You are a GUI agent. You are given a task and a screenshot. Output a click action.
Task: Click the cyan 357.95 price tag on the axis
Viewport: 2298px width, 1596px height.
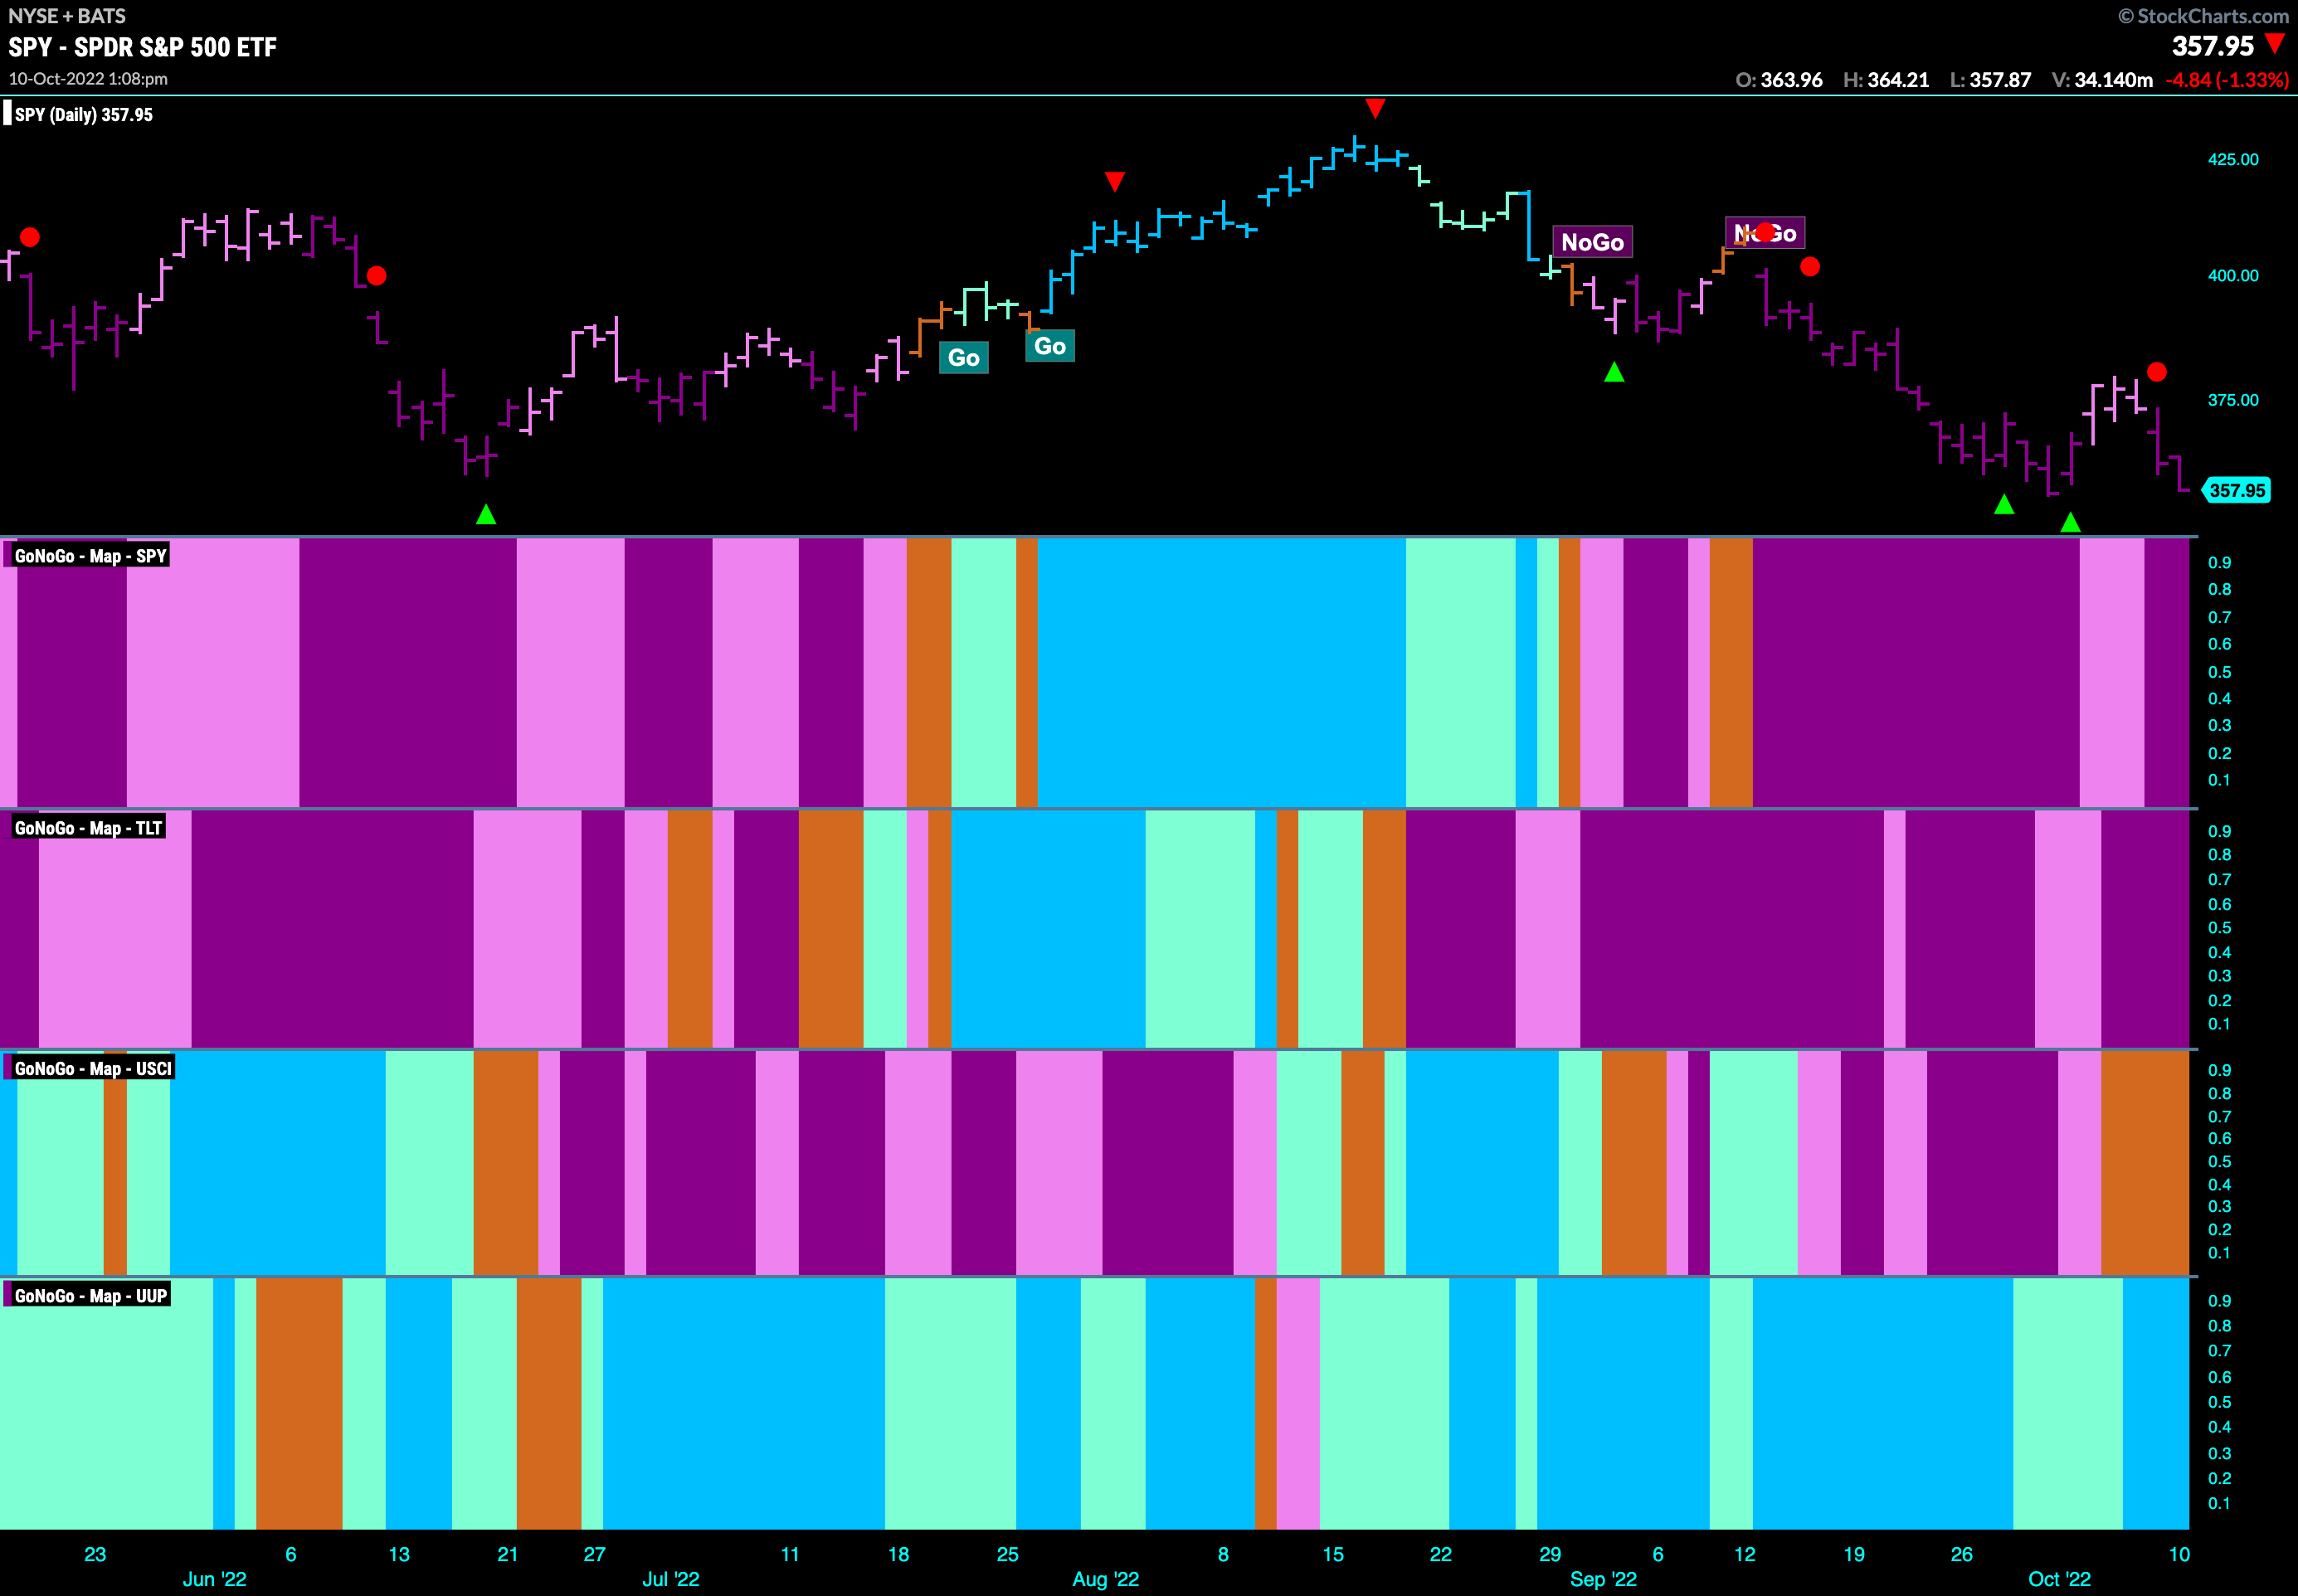click(x=2237, y=490)
